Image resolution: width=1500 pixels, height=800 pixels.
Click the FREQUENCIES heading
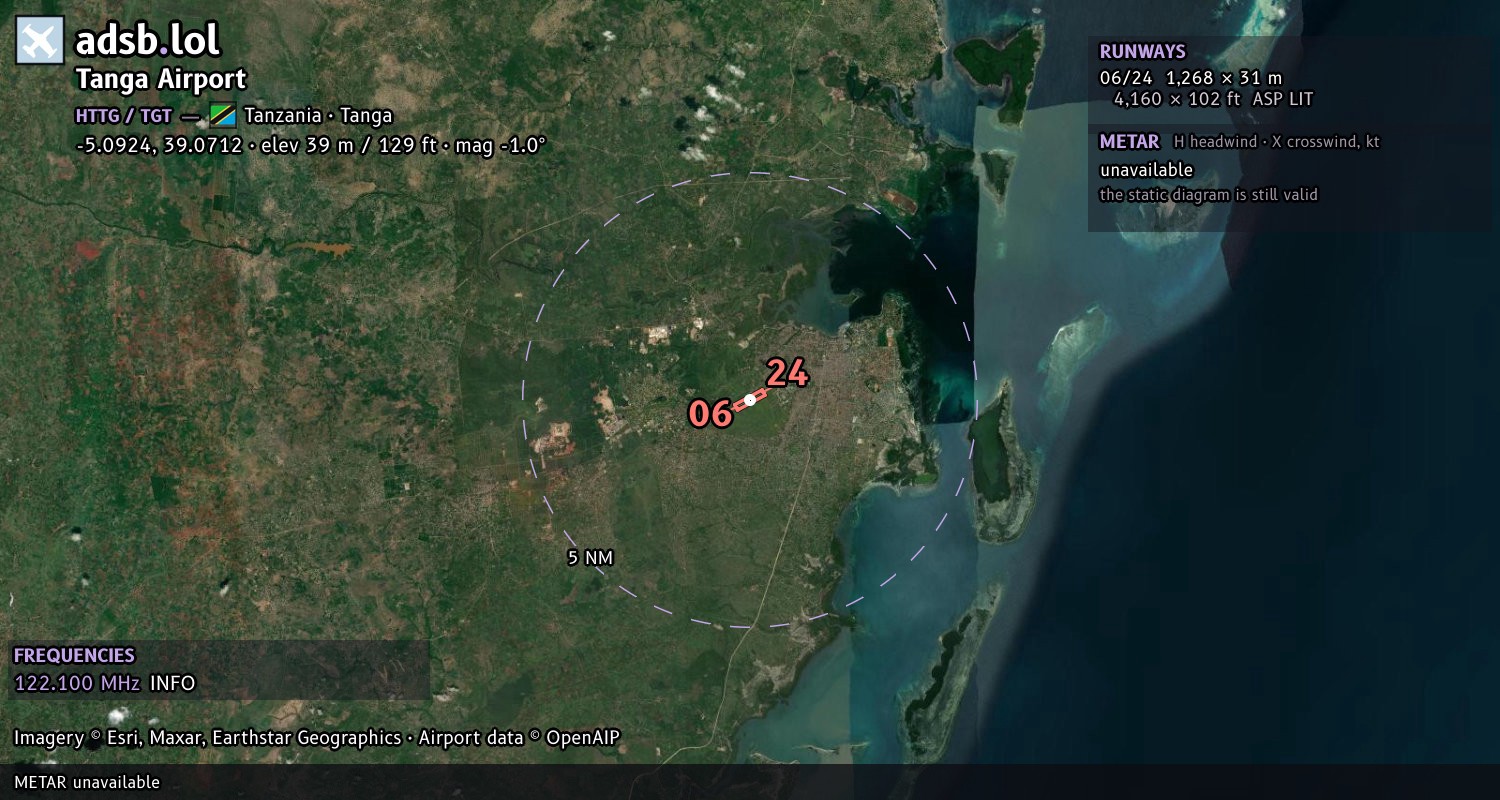tap(74, 655)
